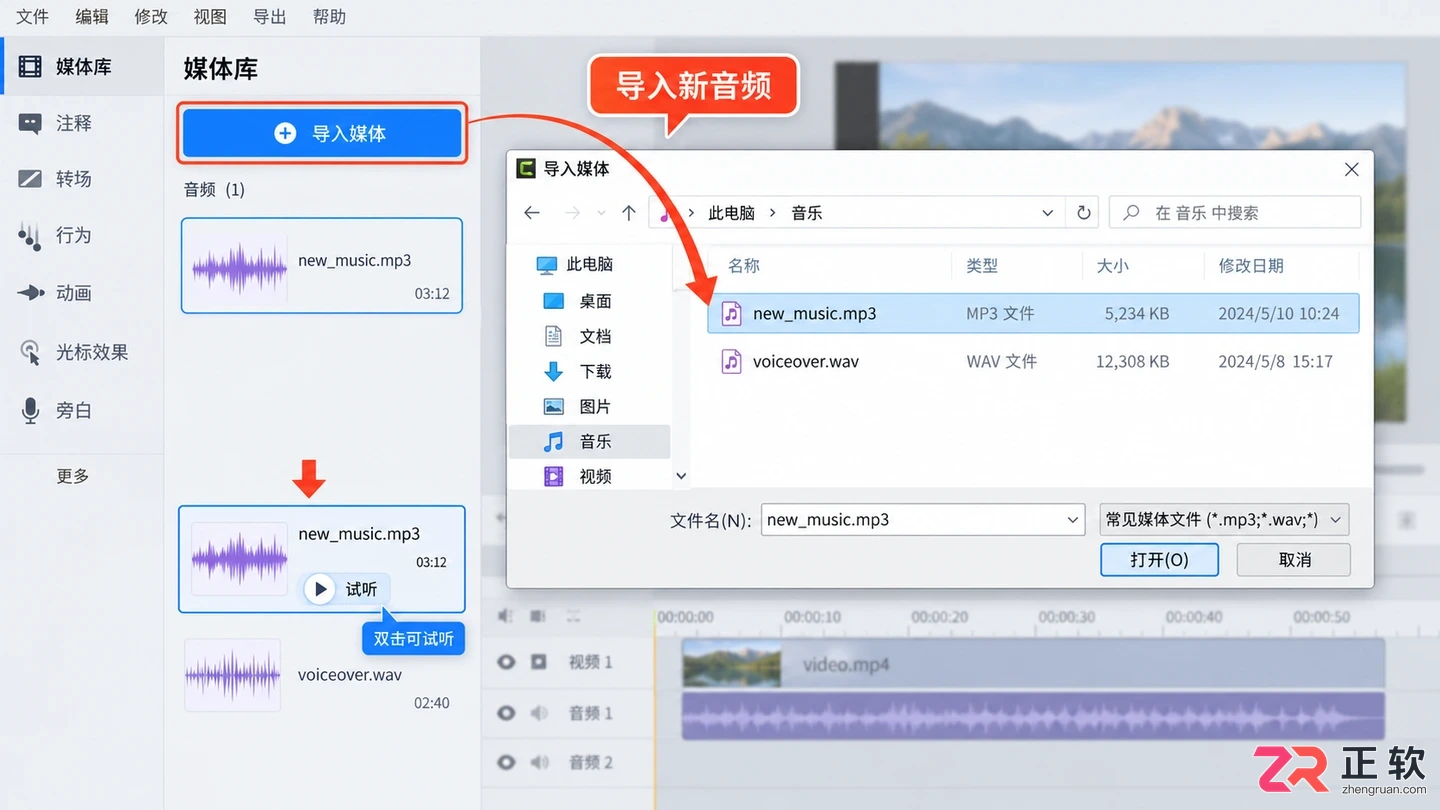The width and height of the screenshot is (1440, 810).
Task: Toggle visibility eye of 音频 1 track
Action: pos(506,713)
